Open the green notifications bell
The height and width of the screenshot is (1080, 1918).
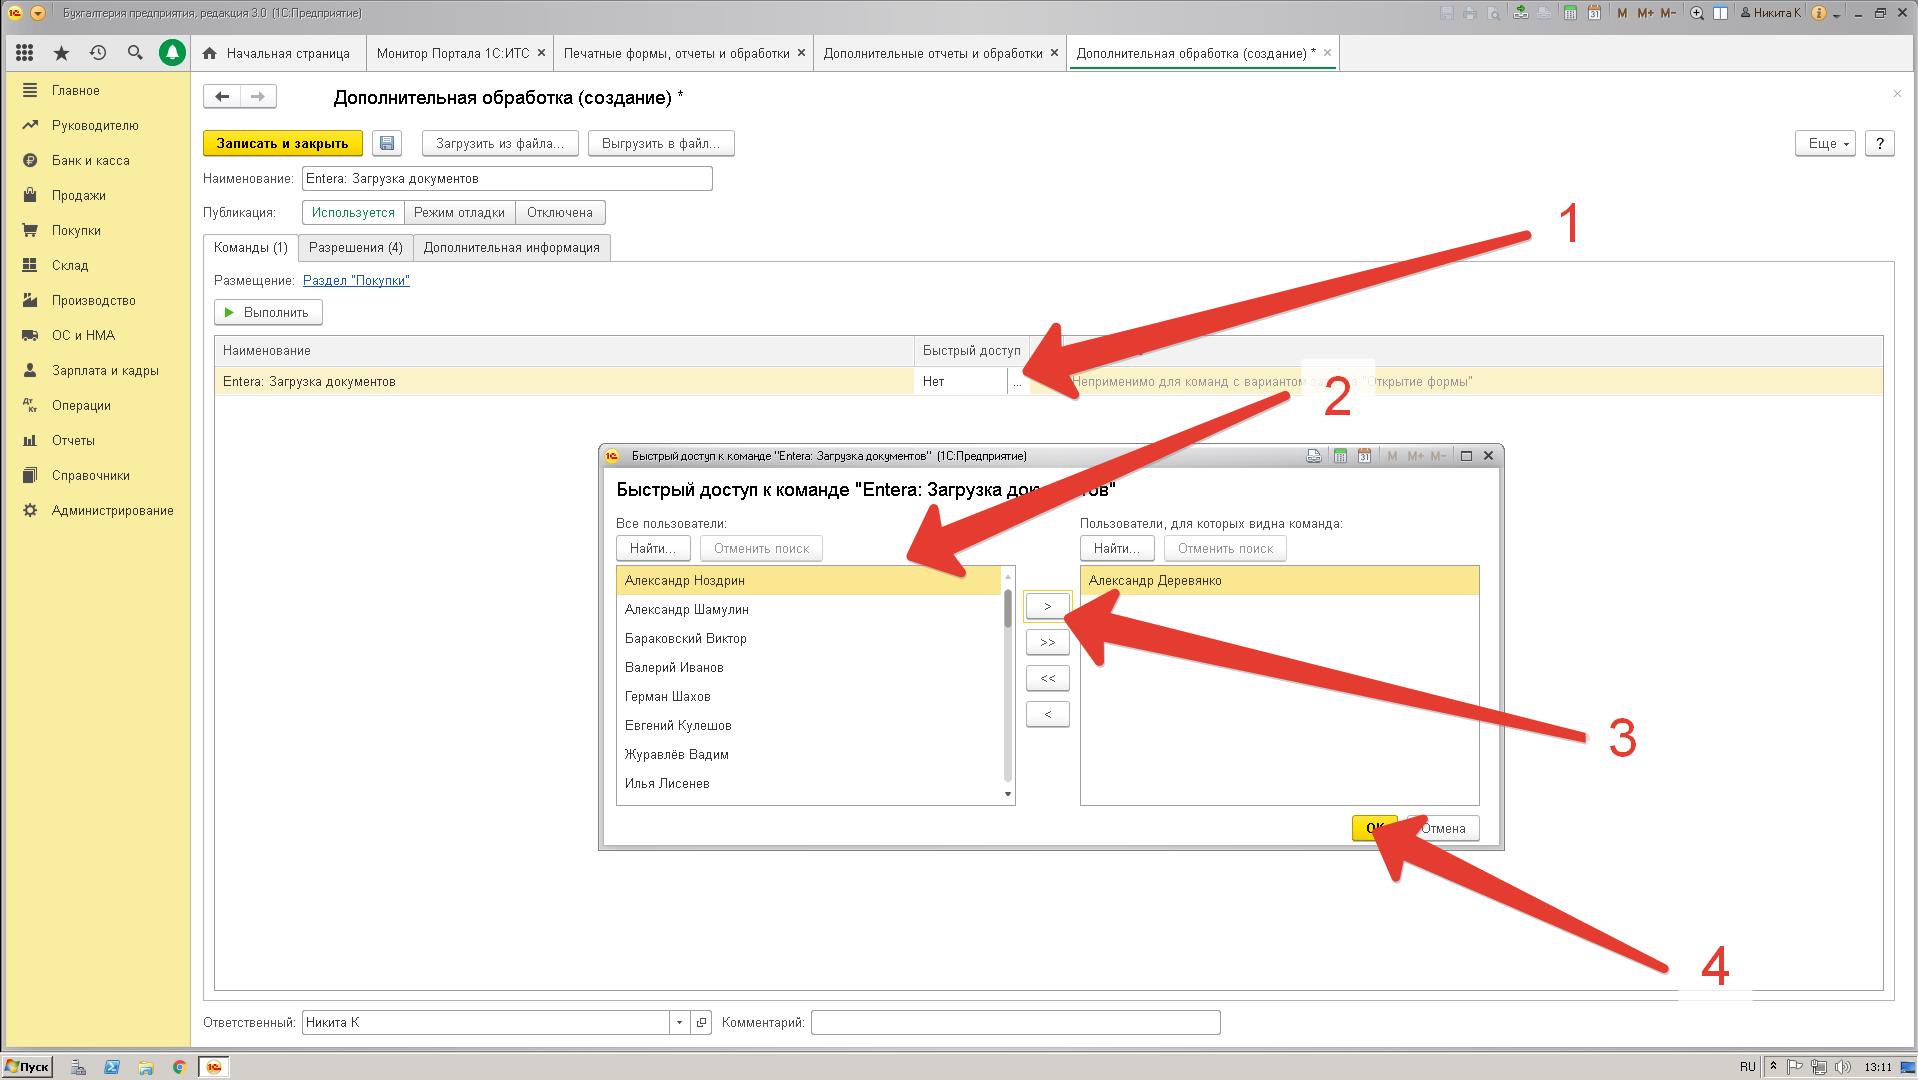[x=172, y=53]
